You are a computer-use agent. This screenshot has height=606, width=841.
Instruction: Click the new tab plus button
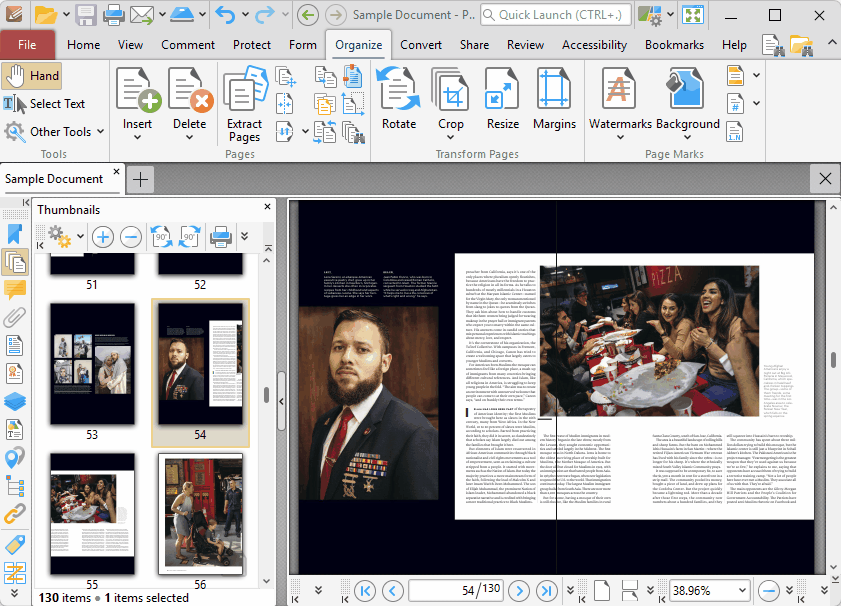click(x=141, y=179)
